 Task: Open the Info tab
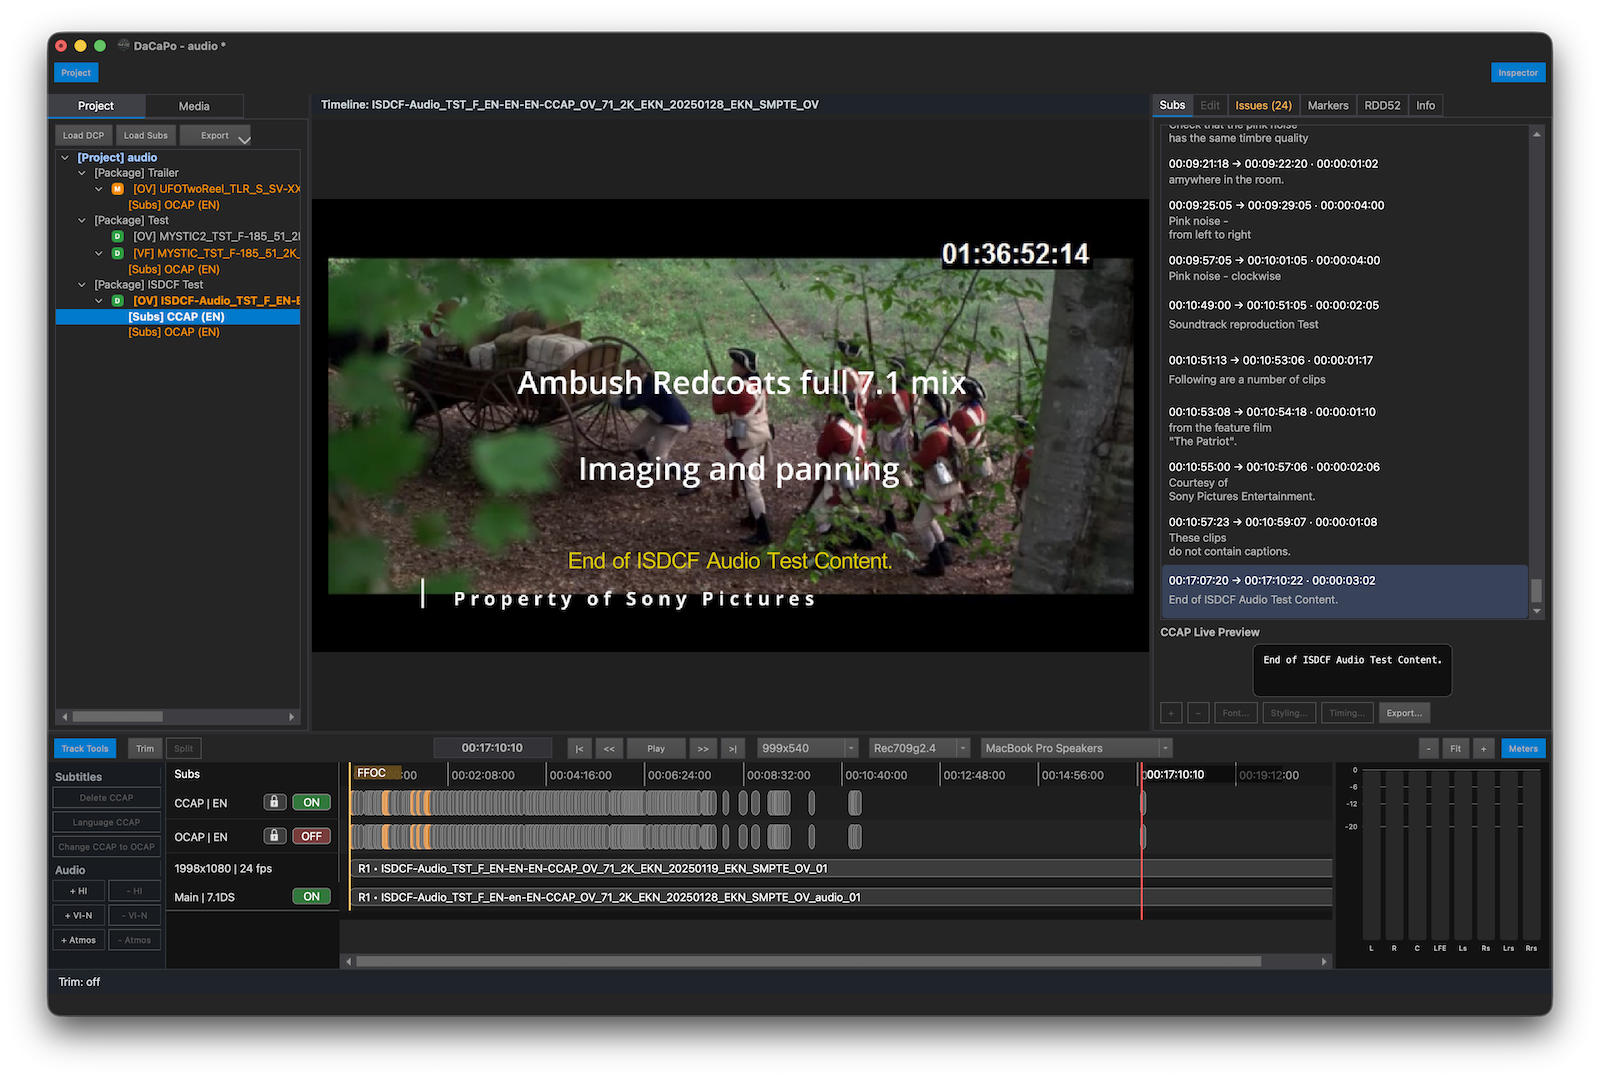(x=1425, y=105)
